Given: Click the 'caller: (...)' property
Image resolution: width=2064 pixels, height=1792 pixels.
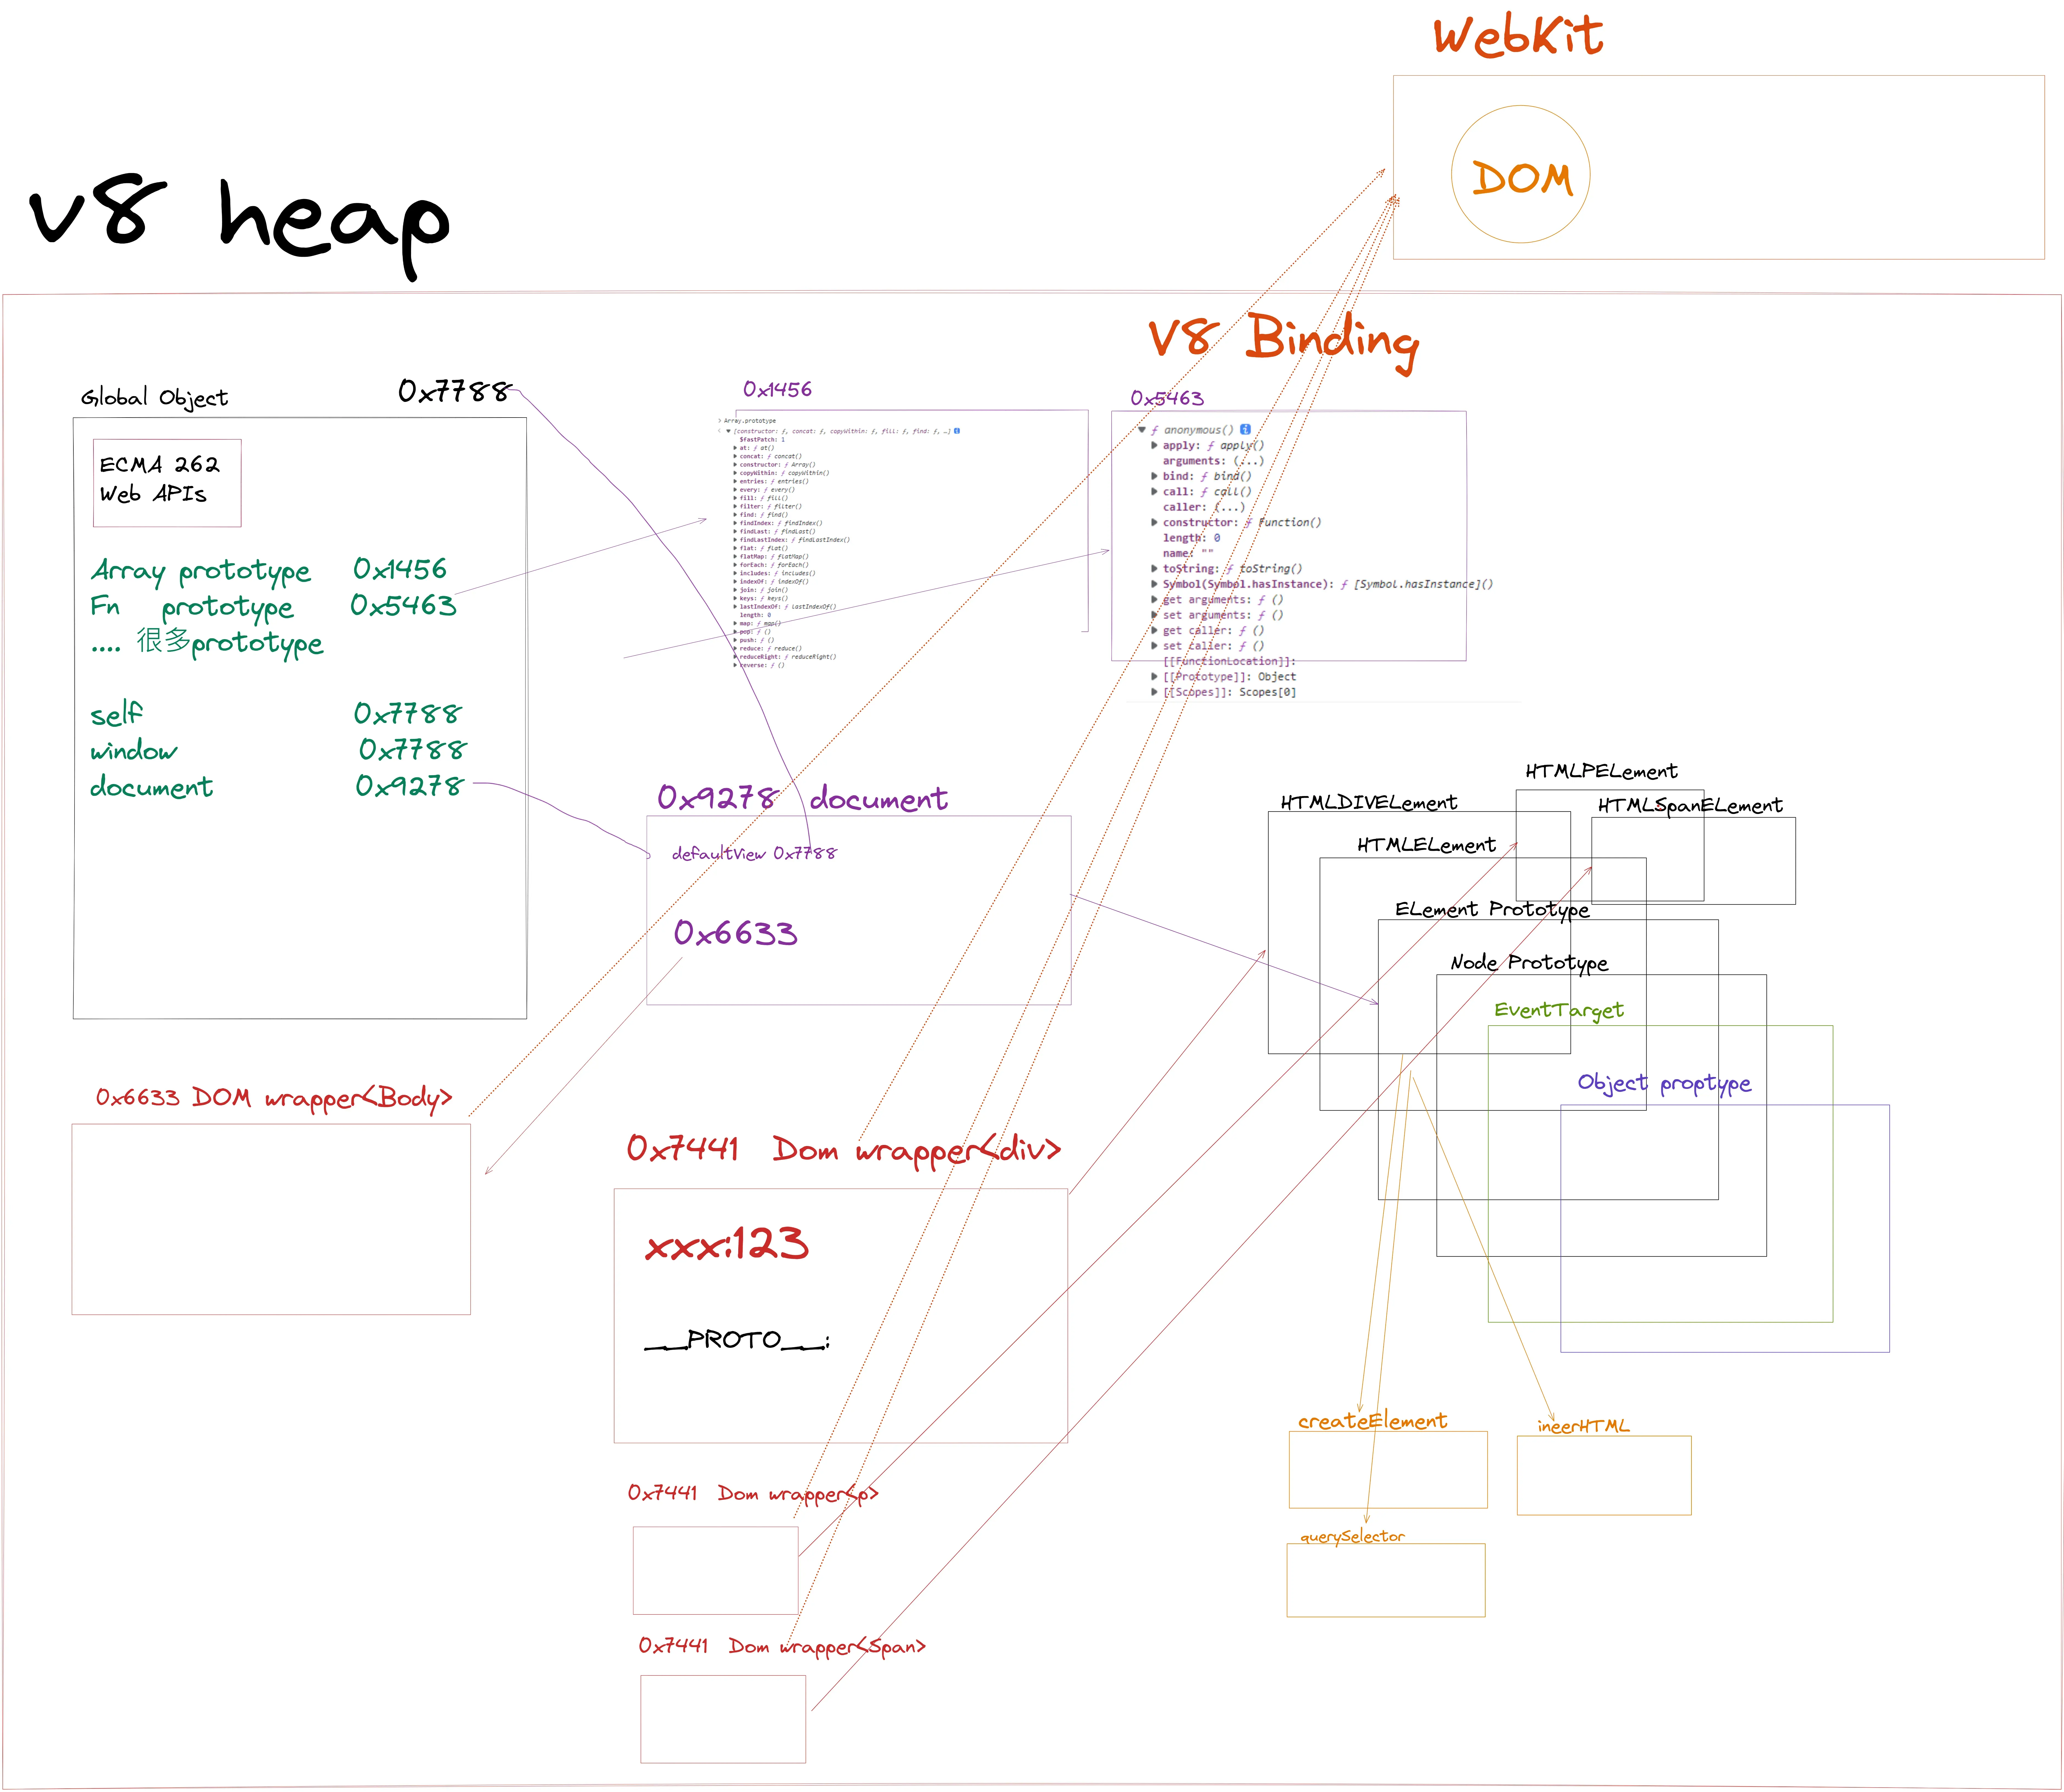Looking at the screenshot, I should 1204,507.
